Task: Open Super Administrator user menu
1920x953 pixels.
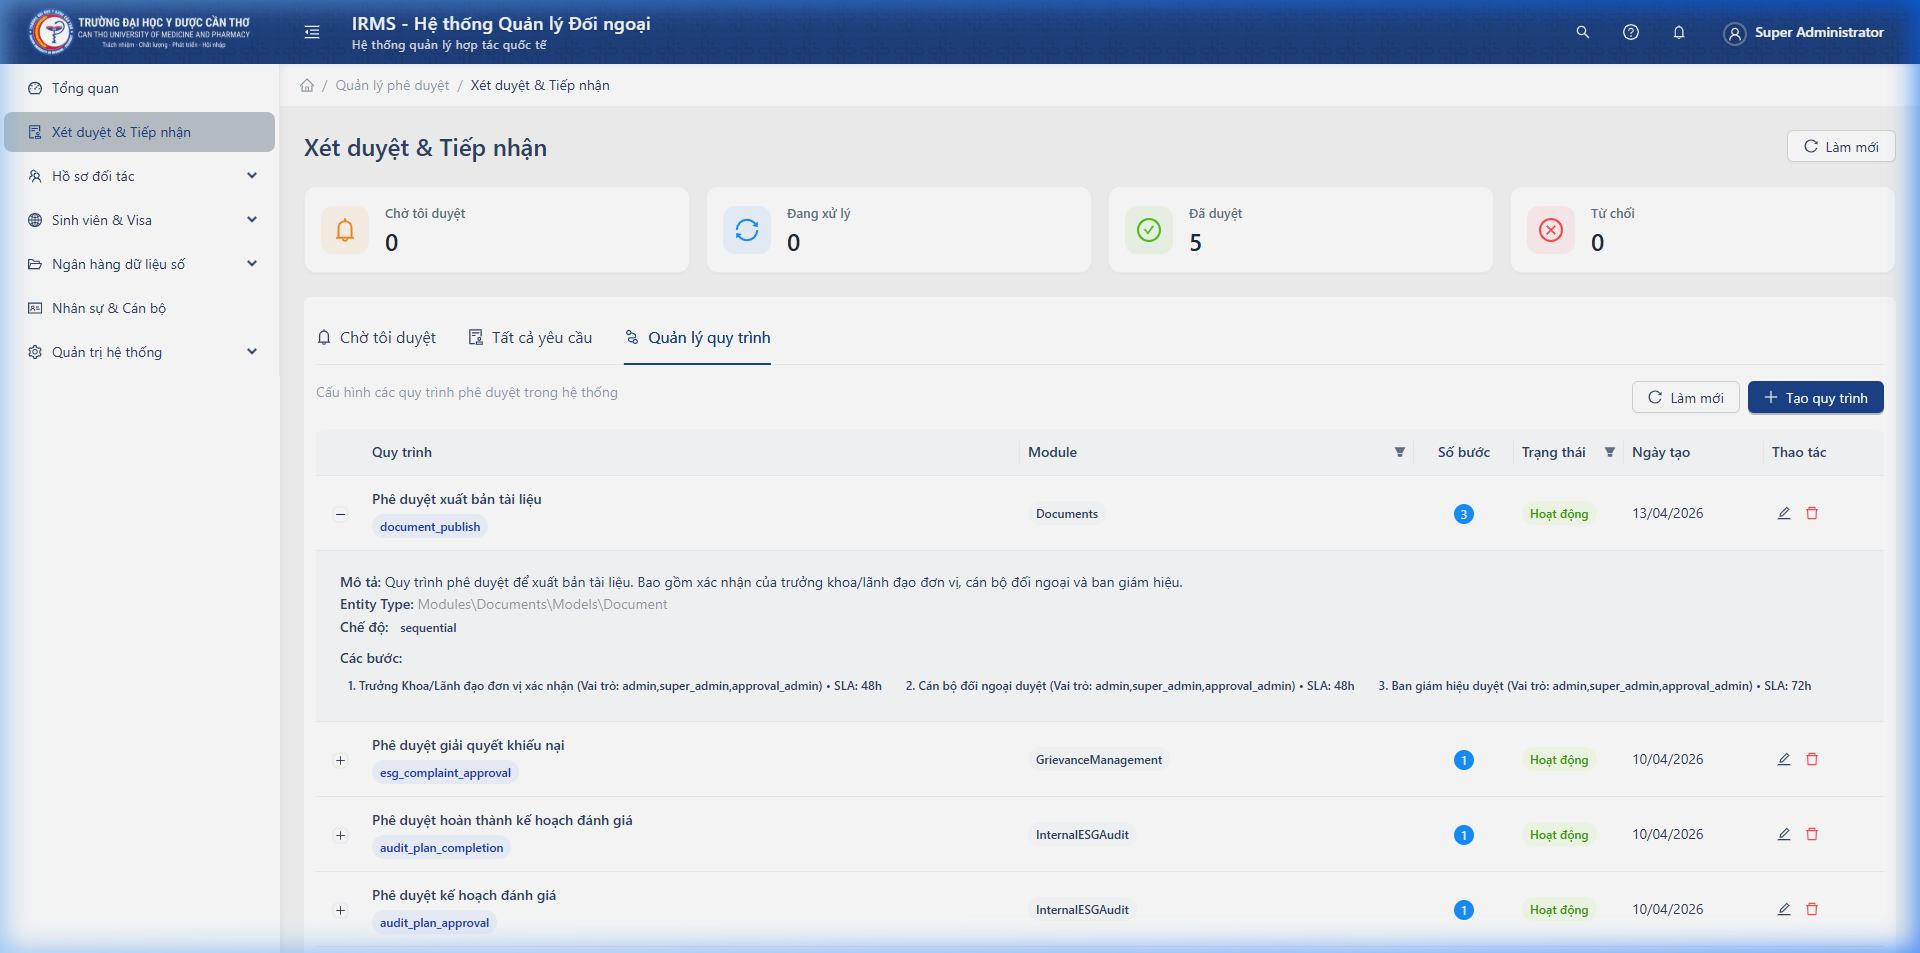Action: (1803, 33)
